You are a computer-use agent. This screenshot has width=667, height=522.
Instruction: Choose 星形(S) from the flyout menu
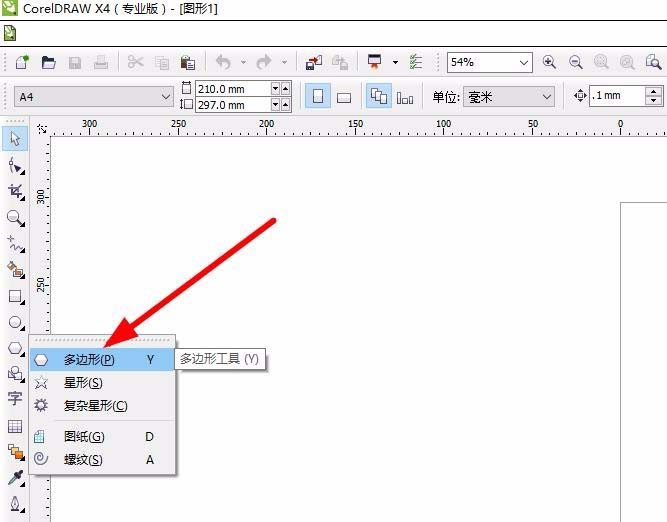tap(83, 382)
